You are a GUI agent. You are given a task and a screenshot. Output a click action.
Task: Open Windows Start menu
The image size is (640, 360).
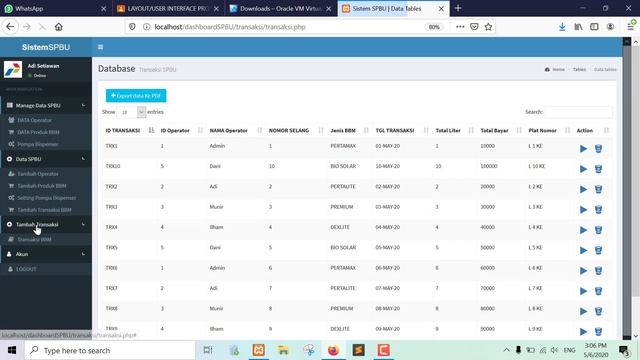coord(12,350)
